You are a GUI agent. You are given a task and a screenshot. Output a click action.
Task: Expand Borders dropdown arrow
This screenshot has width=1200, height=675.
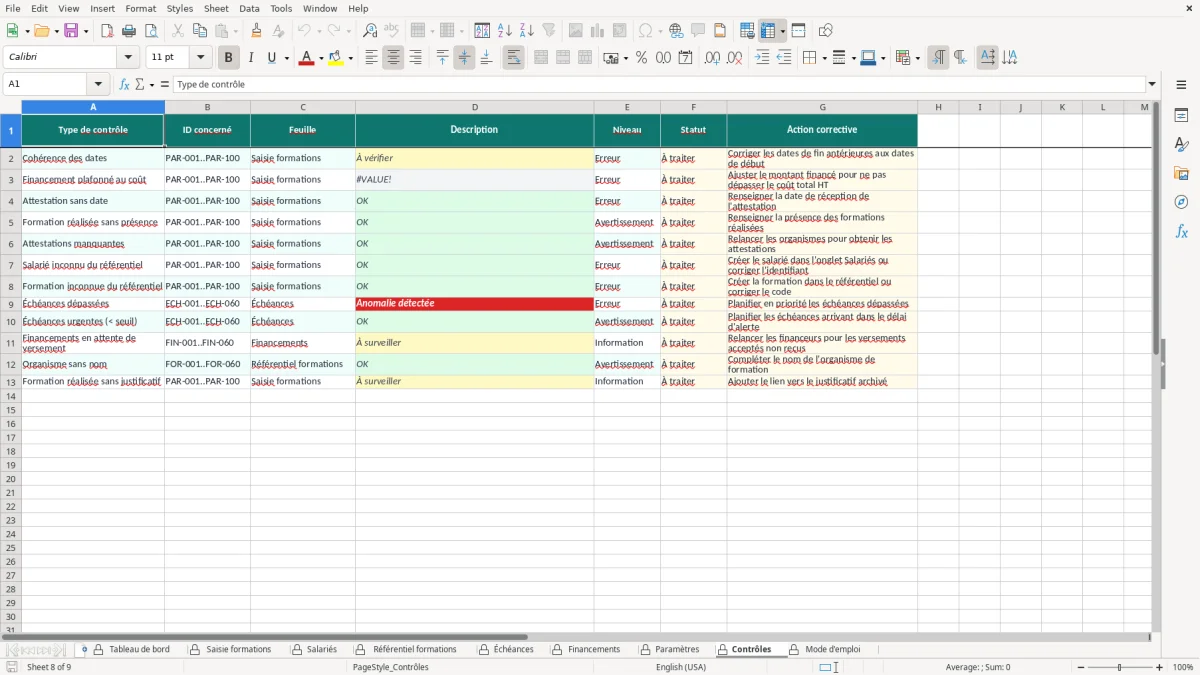(823, 58)
